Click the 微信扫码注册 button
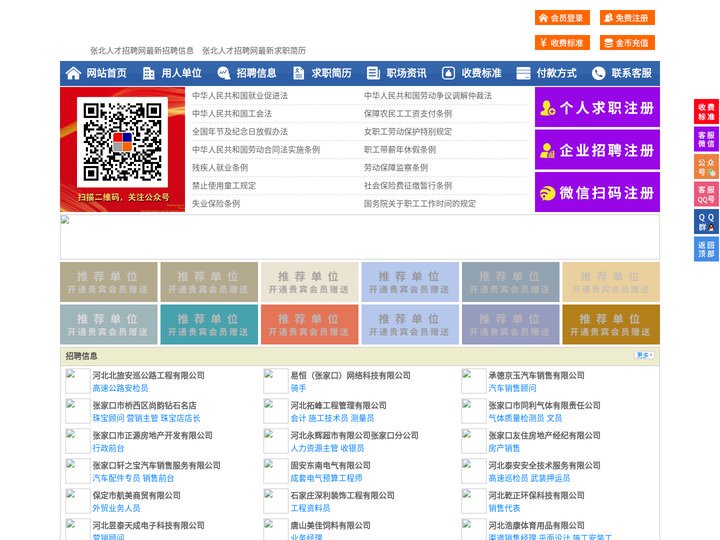This screenshot has height=540, width=720. click(x=597, y=192)
